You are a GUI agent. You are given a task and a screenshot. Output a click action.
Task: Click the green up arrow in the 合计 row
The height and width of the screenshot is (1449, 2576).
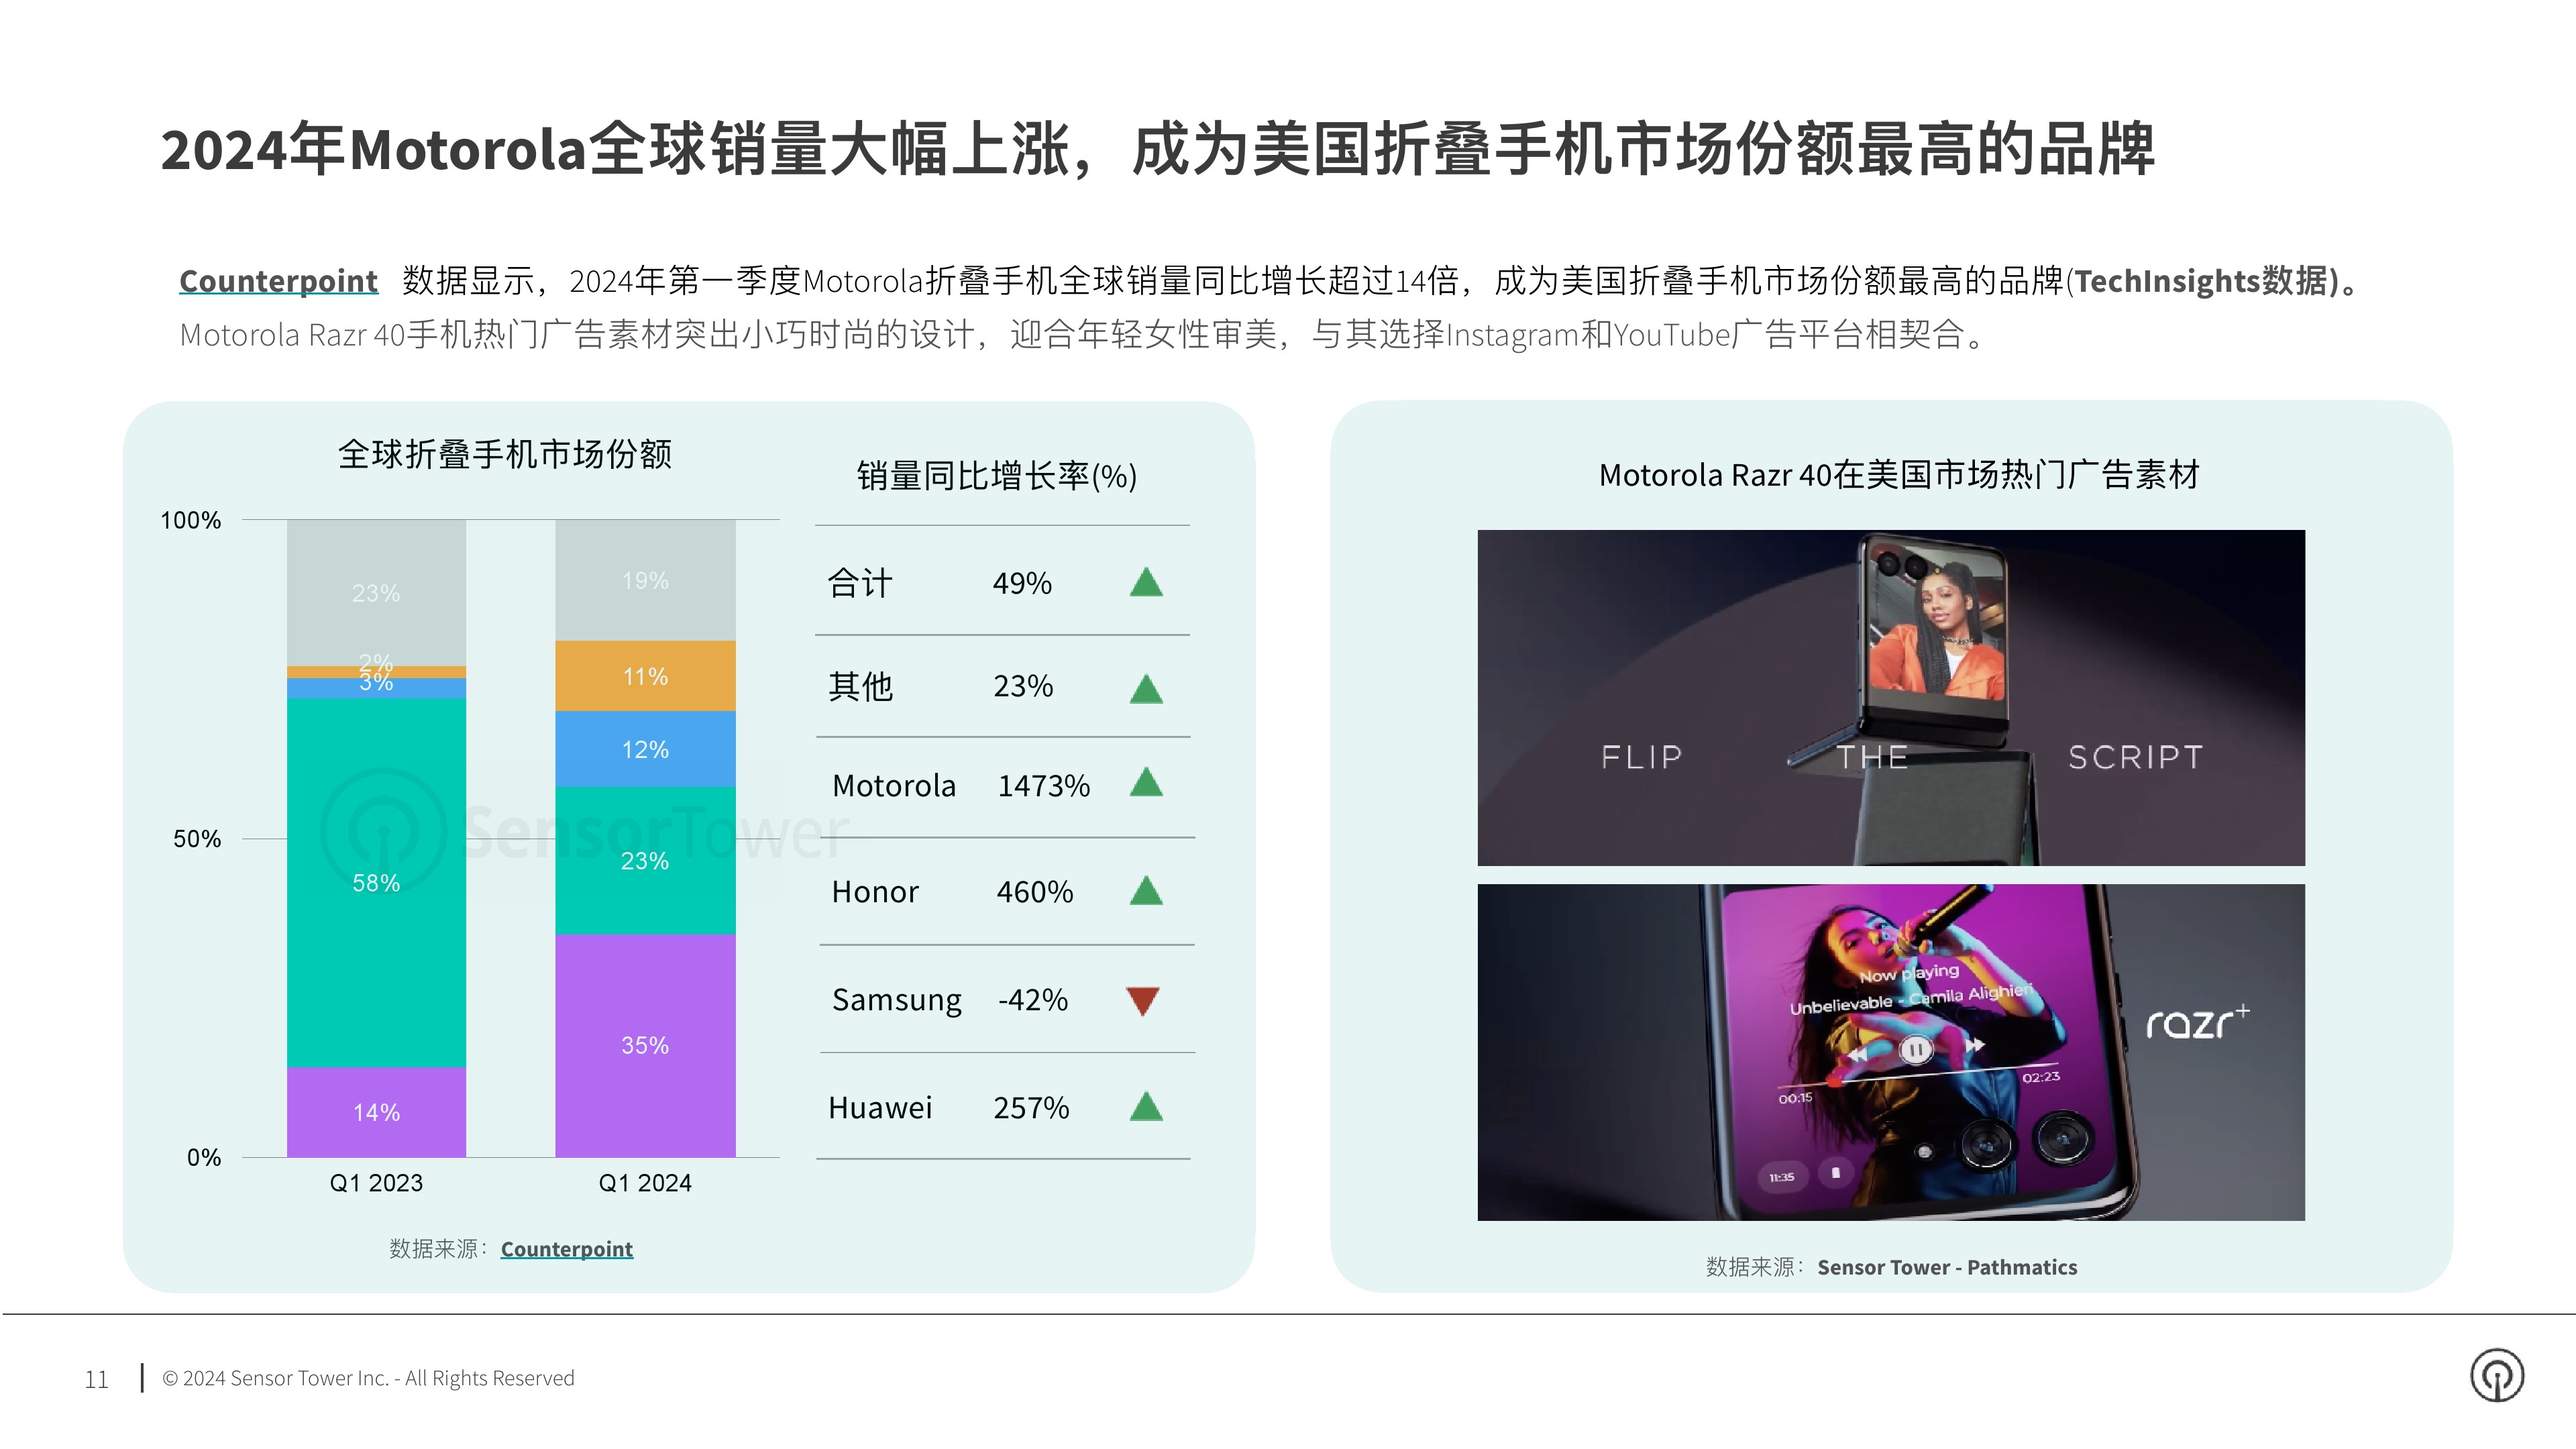1146,582
